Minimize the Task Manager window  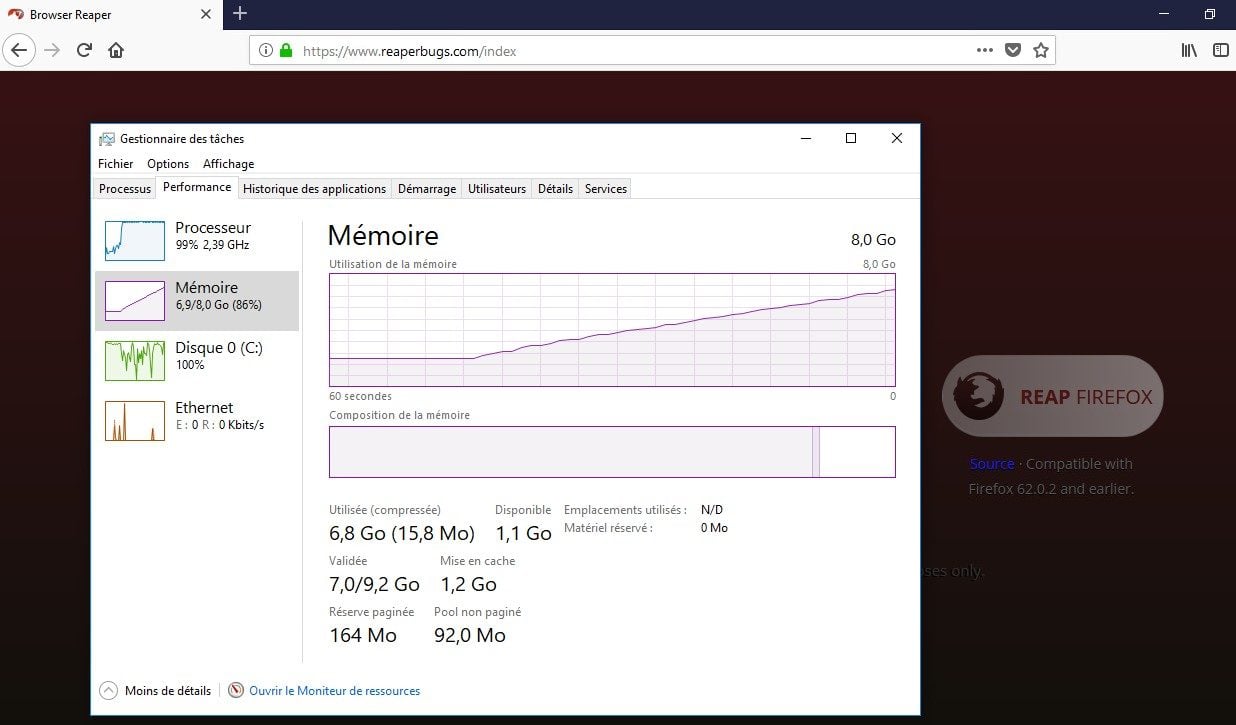coord(805,139)
